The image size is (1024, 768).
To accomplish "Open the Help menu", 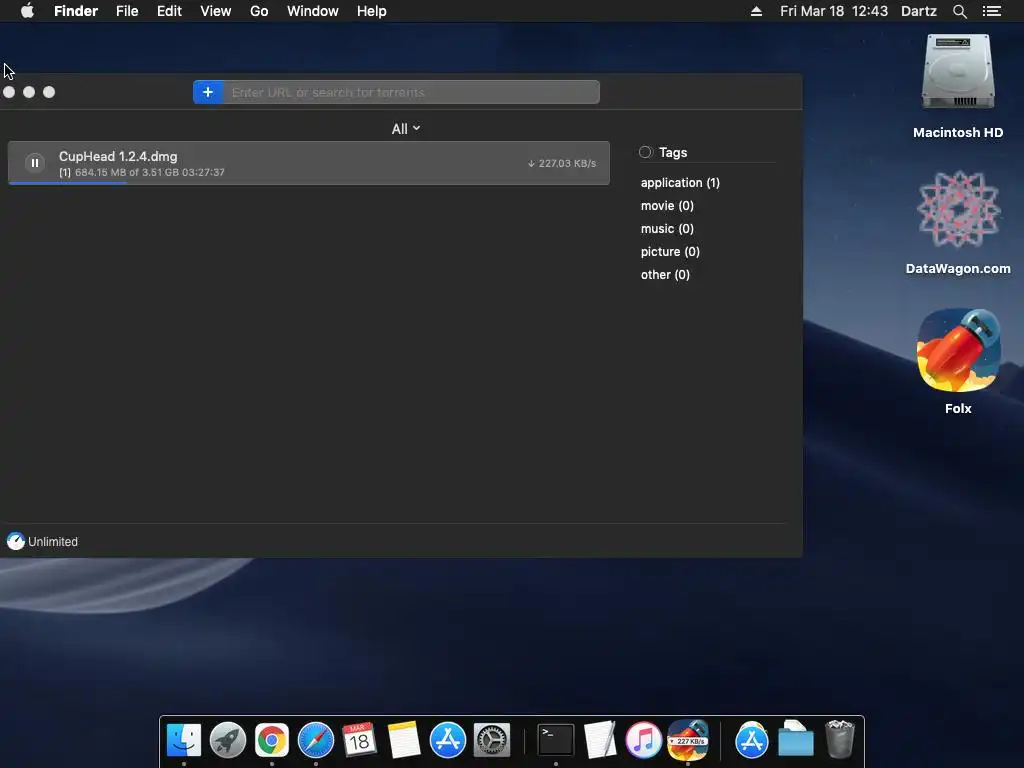I will 372,11.
